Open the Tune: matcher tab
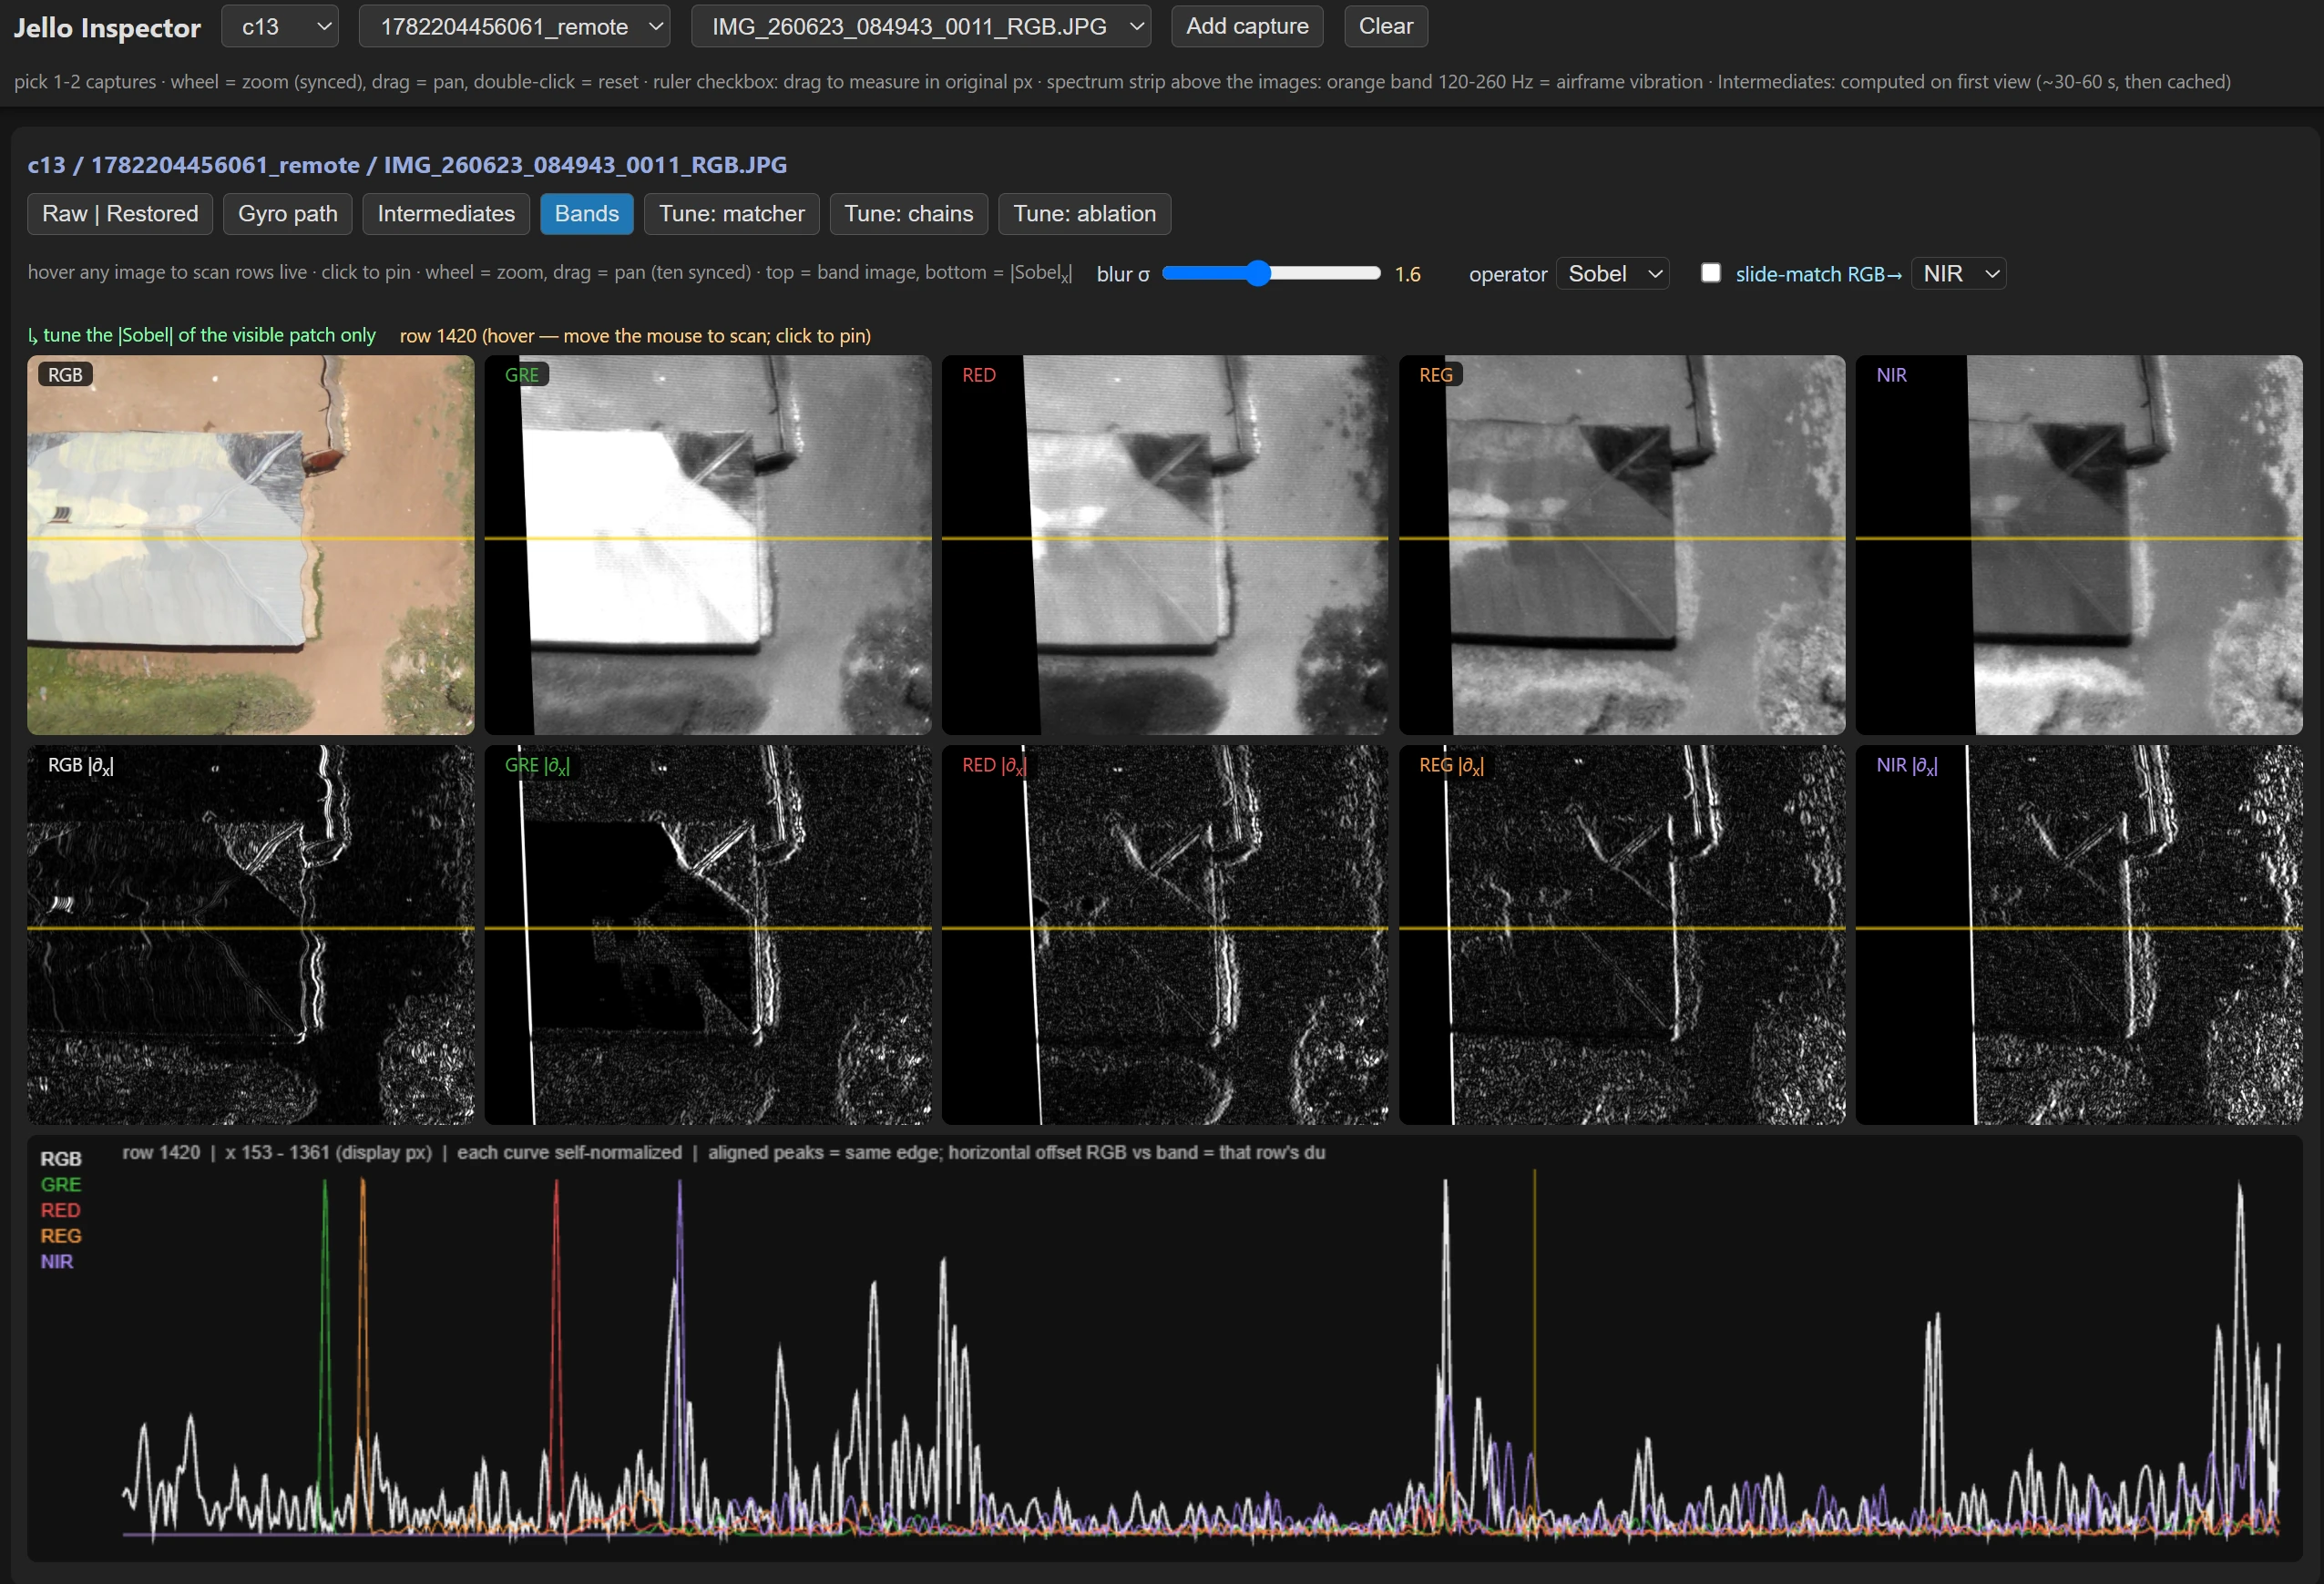 732,214
